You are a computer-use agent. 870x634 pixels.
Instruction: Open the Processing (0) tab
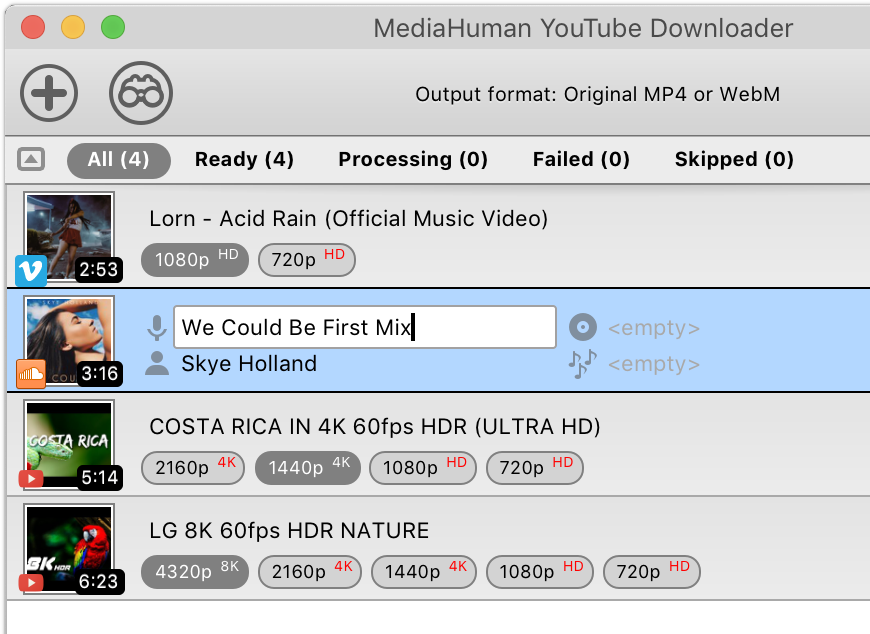tap(413, 159)
